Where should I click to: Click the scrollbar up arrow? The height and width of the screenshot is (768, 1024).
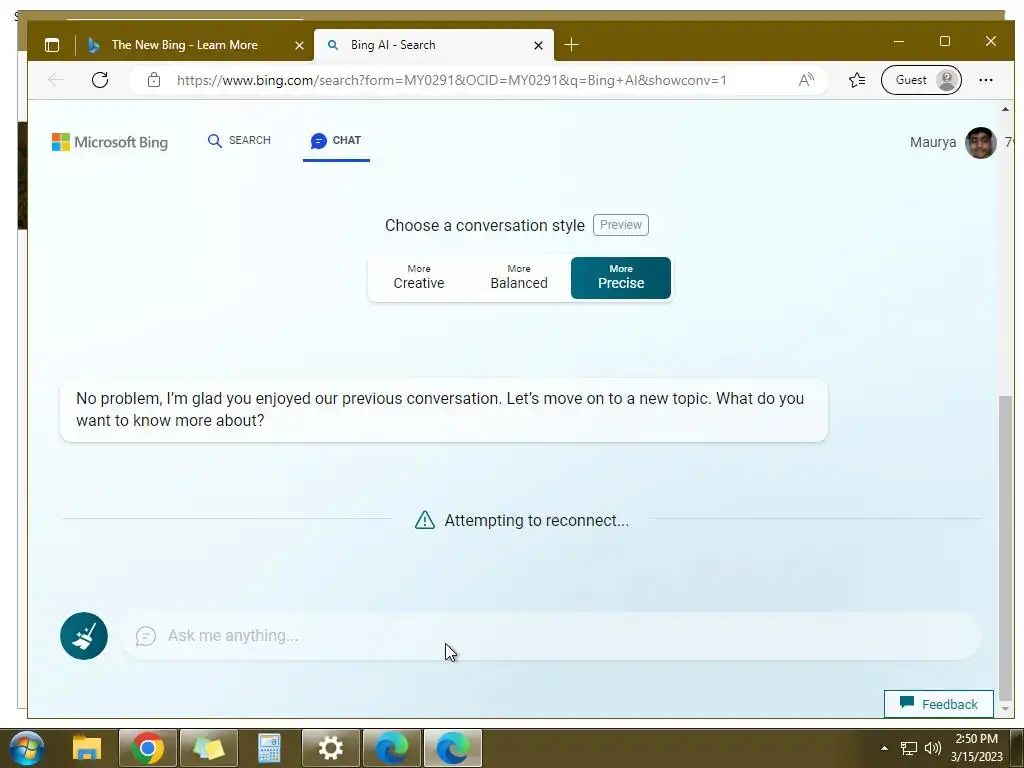(1005, 109)
